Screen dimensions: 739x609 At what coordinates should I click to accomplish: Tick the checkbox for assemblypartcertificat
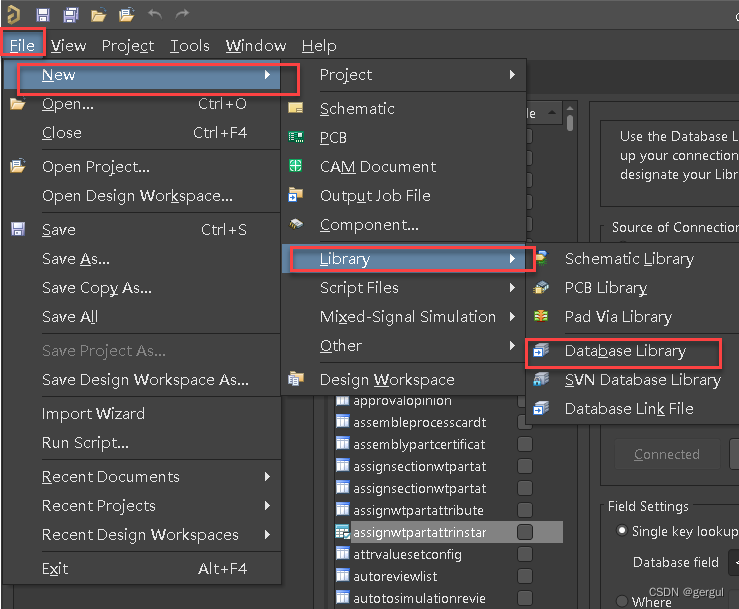tap(525, 444)
